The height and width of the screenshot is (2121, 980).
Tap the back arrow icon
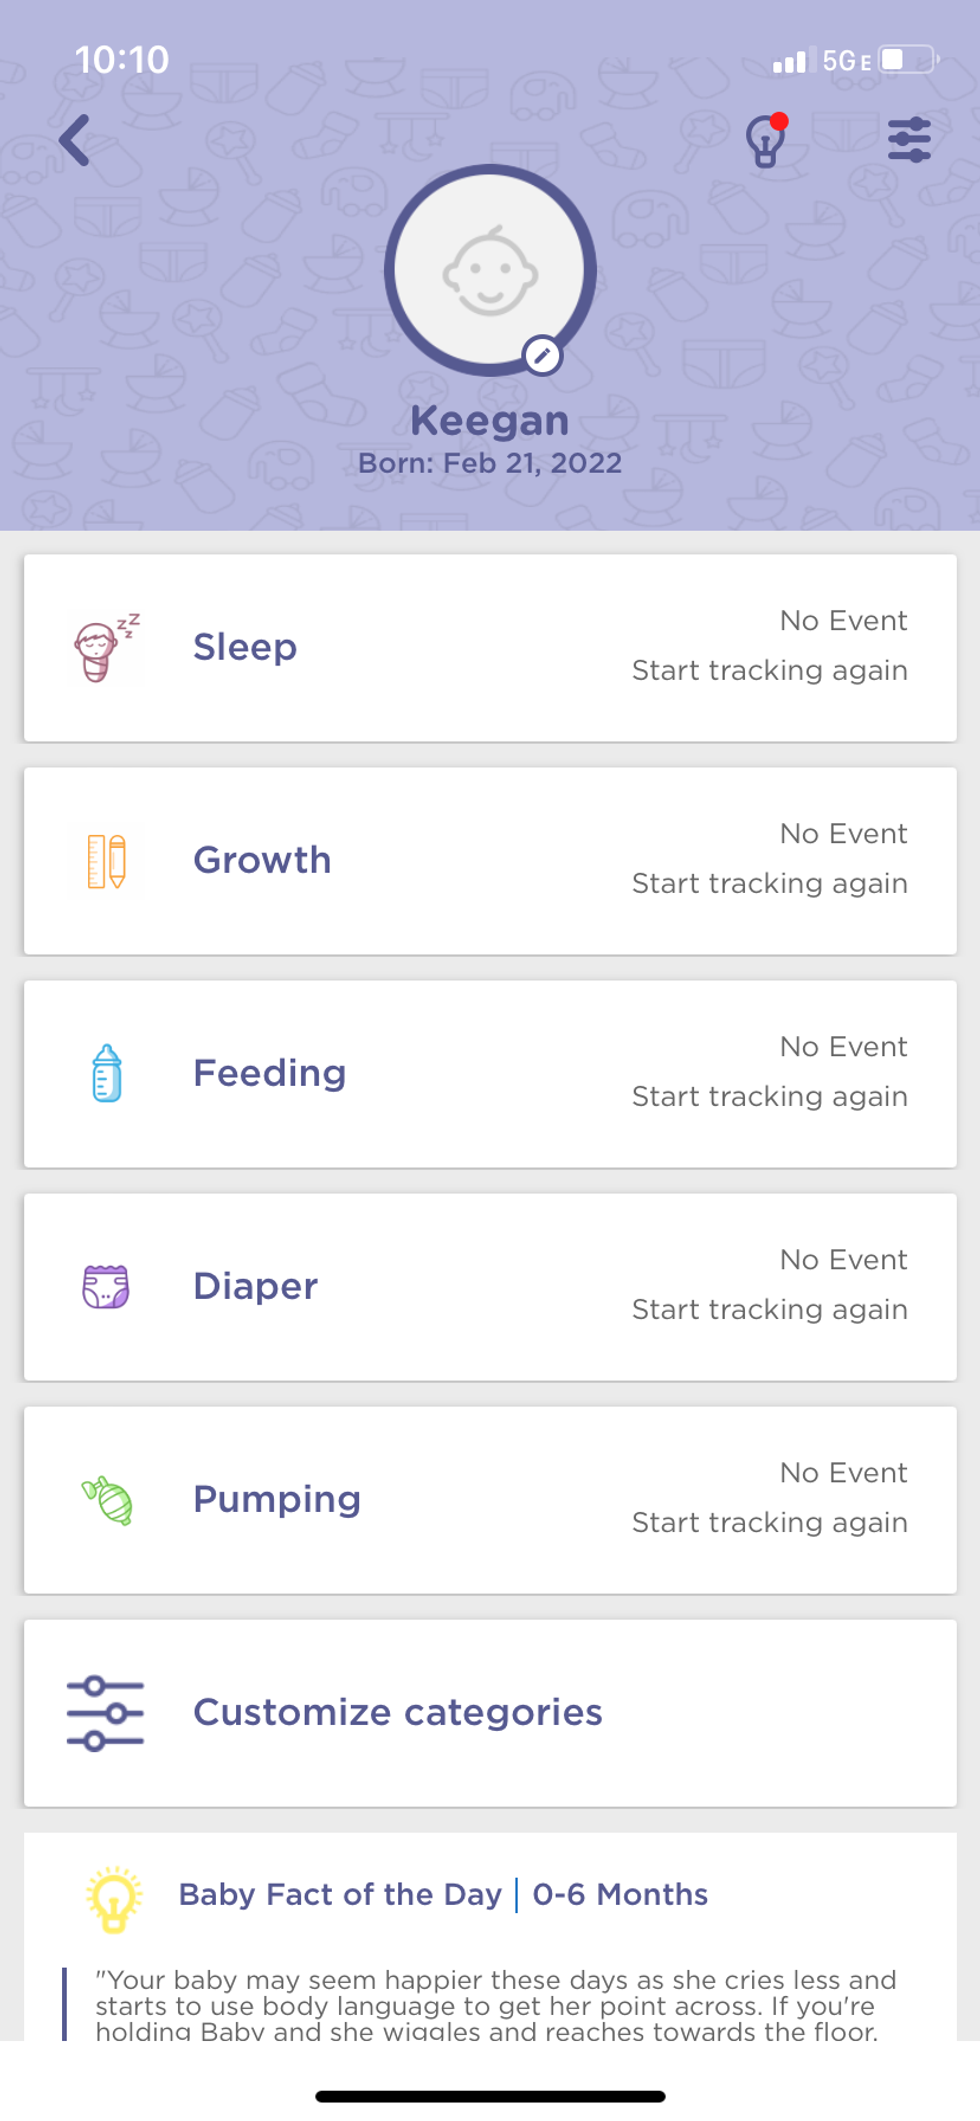pyautogui.click(x=75, y=139)
